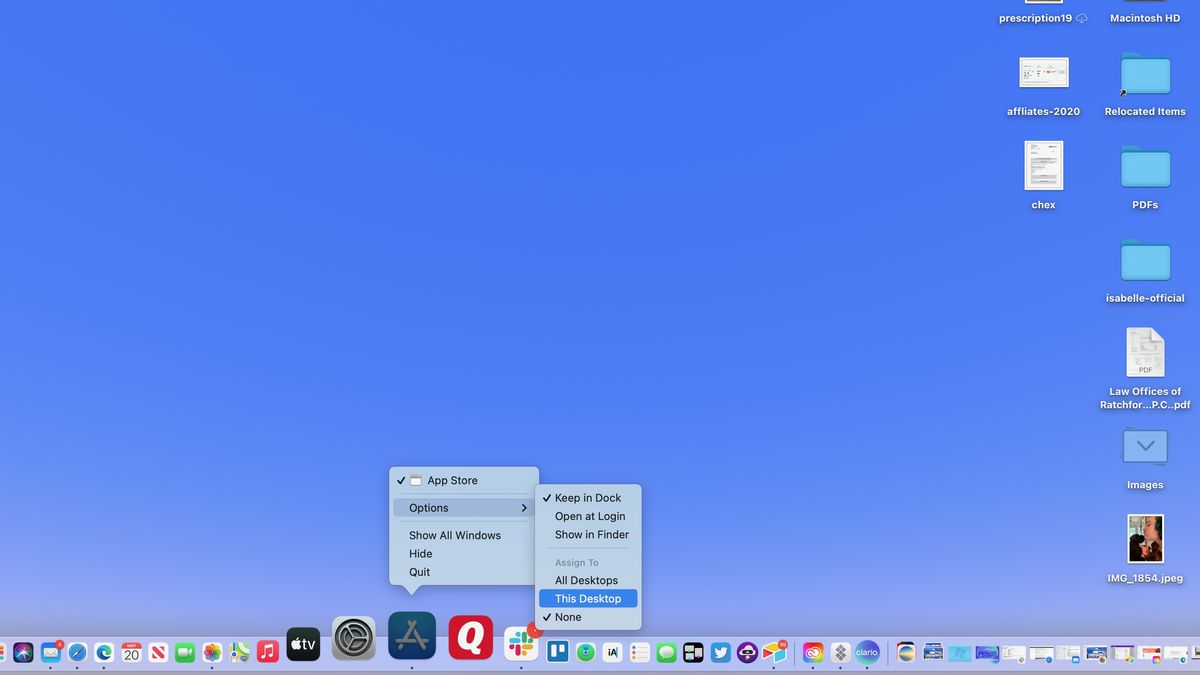Select Quit from the context menu
Image resolution: width=1200 pixels, height=675 pixels.
(x=418, y=571)
